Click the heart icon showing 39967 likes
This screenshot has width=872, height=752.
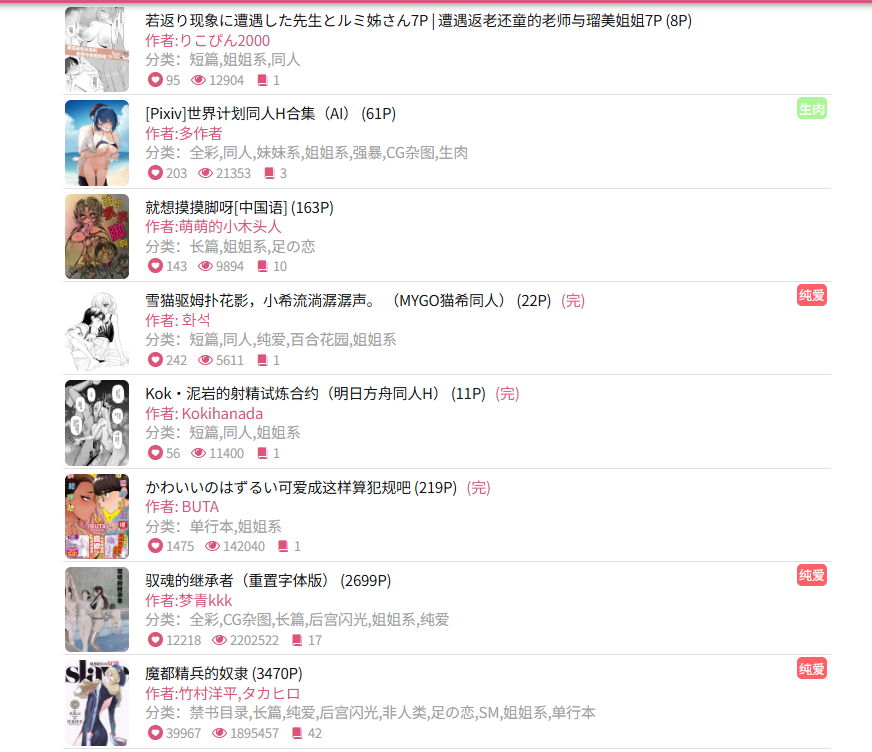click(155, 733)
